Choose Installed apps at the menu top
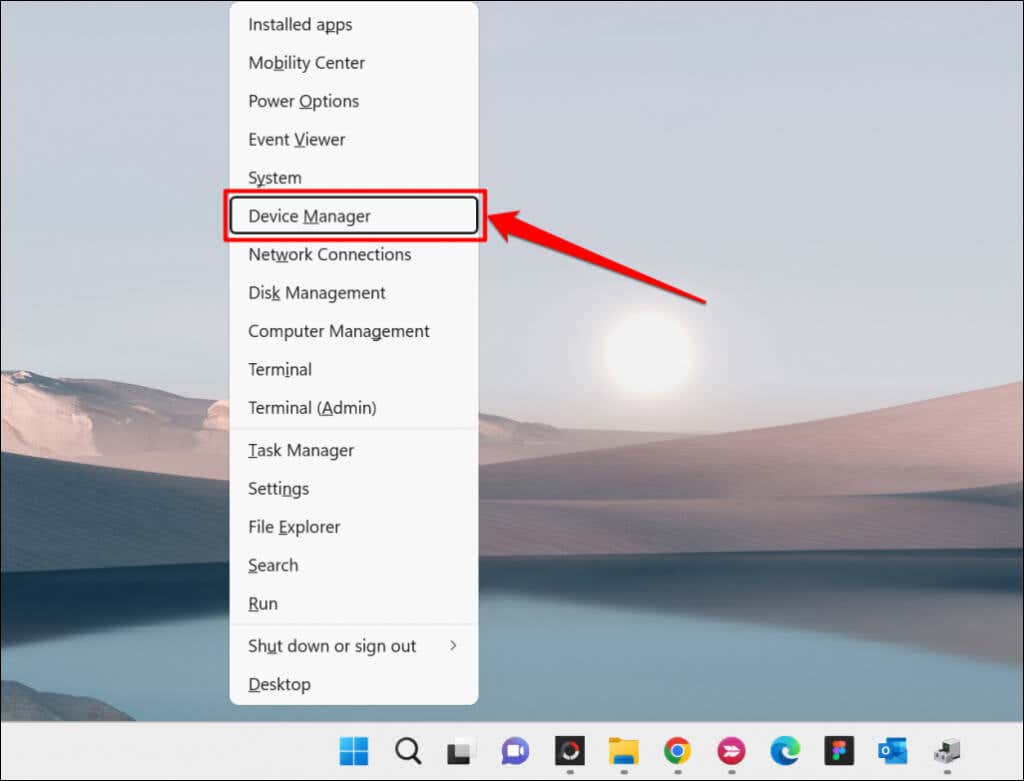Viewport: 1024px width, 781px height. [x=353, y=24]
